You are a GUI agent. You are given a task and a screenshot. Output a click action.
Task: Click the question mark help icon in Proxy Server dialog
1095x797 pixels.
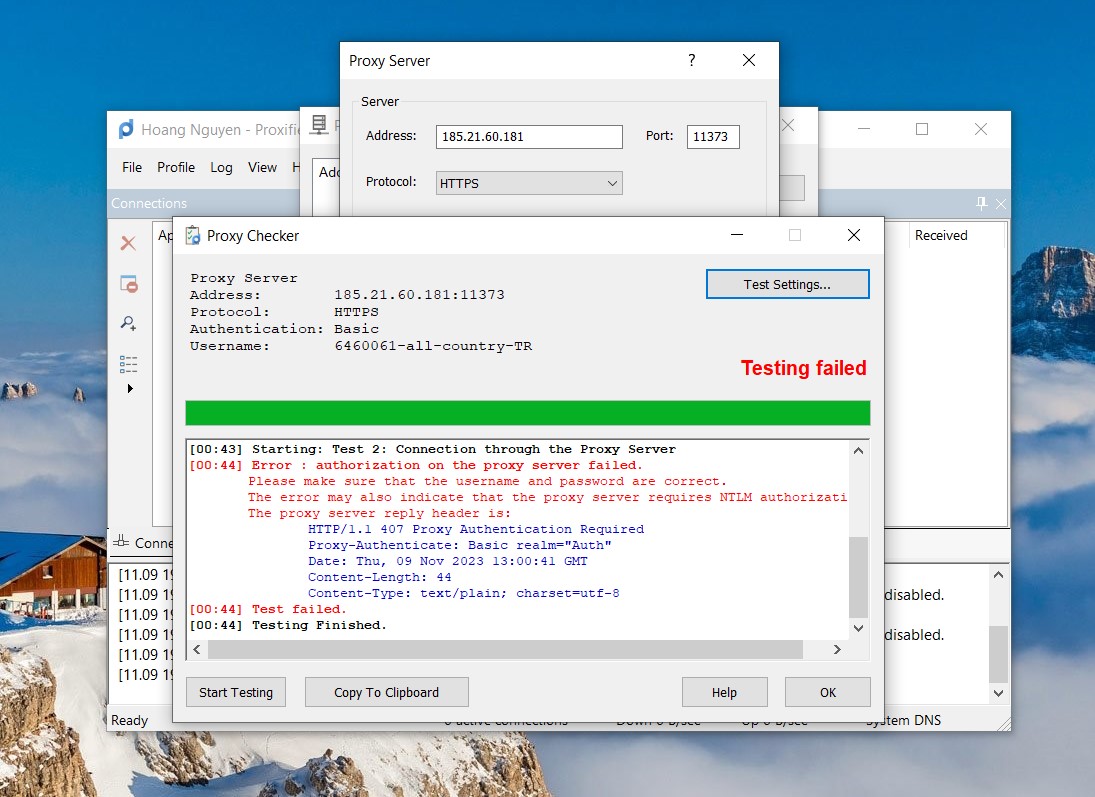coord(691,61)
